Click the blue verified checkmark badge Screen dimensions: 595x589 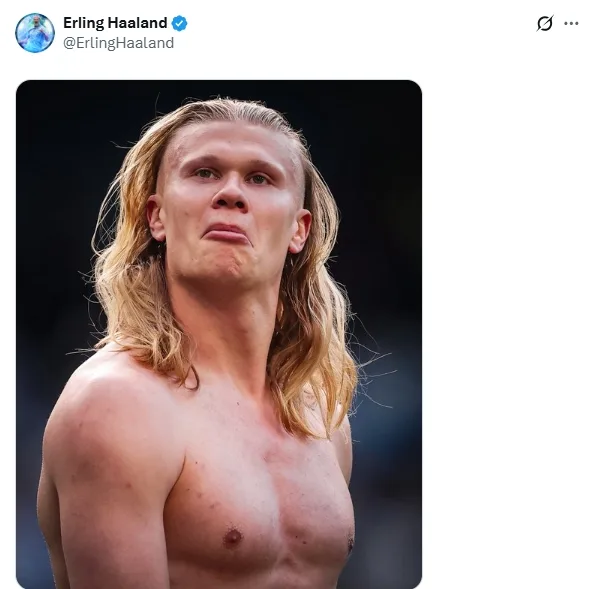[x=179, y=23]
